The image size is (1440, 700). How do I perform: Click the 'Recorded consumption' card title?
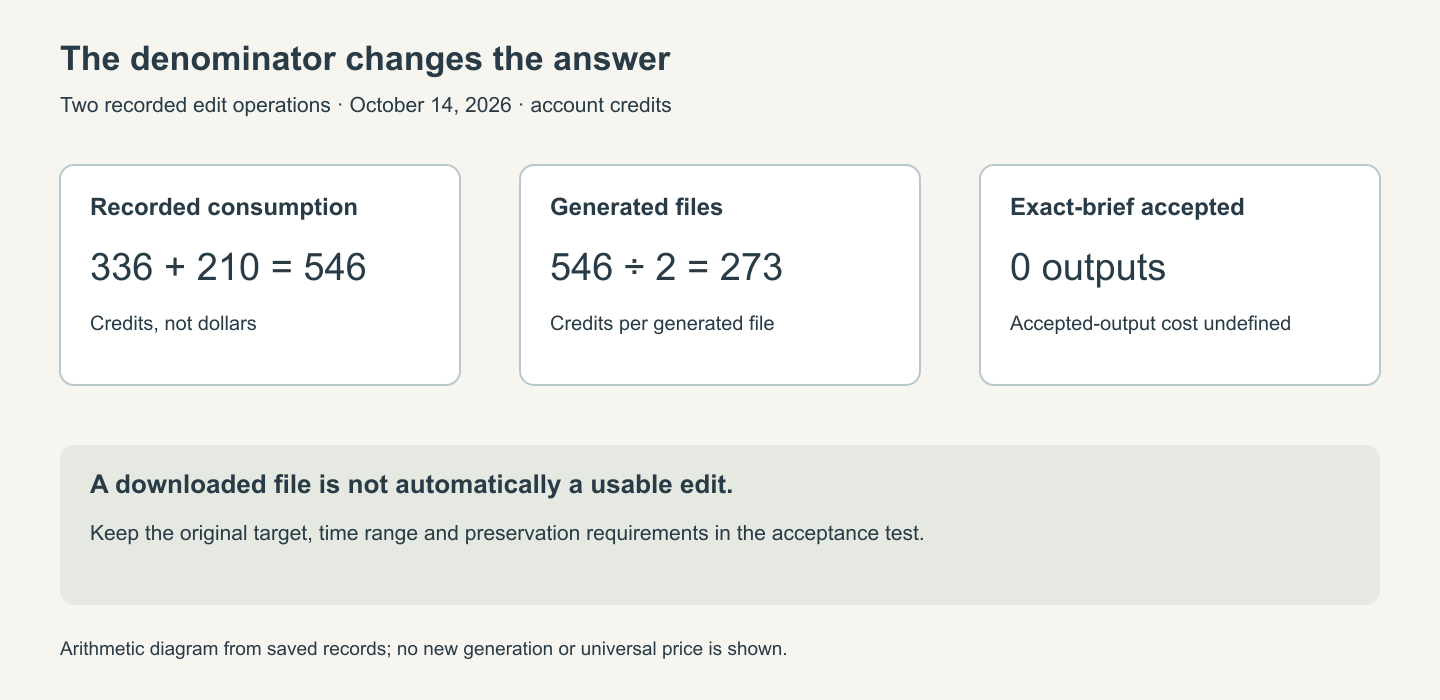(224, 207)
